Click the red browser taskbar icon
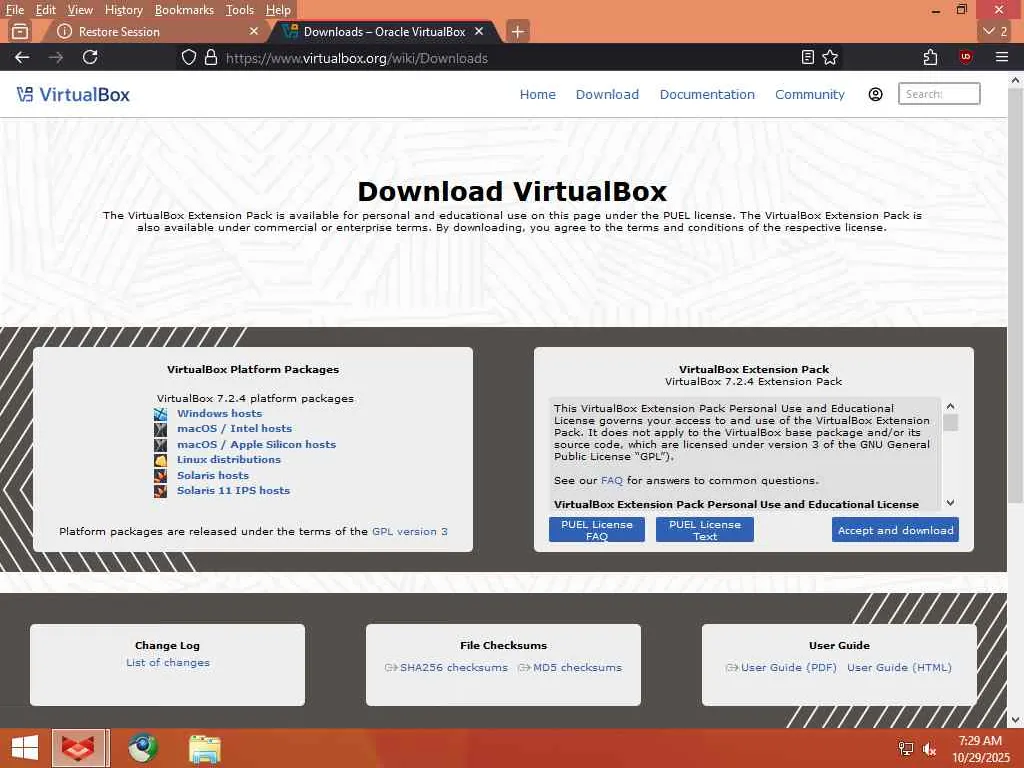 point(78,748)
